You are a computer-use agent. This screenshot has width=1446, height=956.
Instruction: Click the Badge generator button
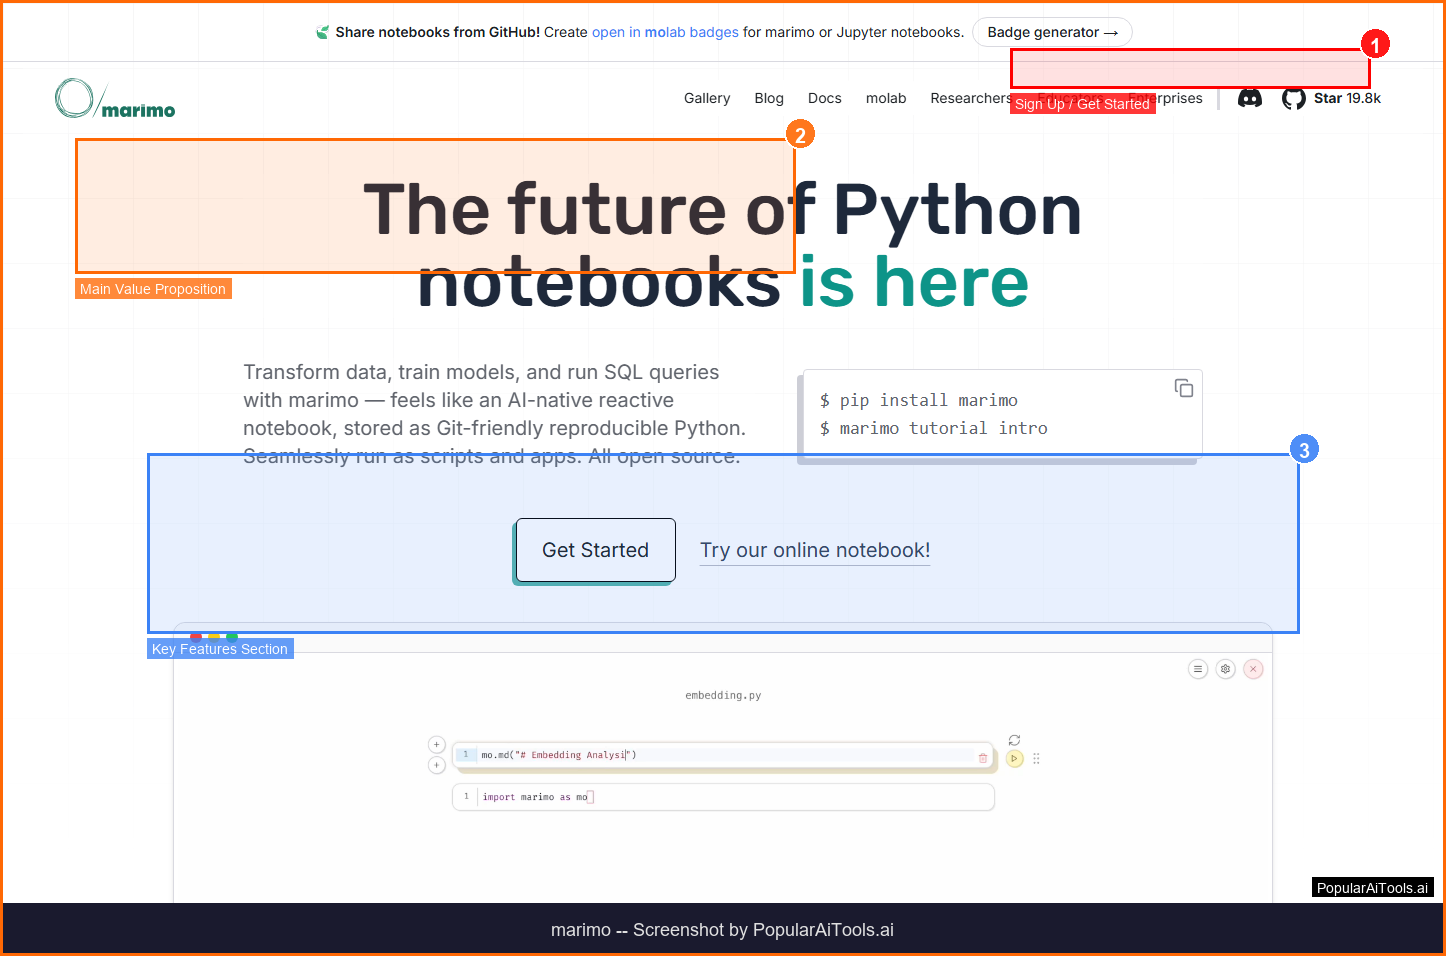(1051, 32)
